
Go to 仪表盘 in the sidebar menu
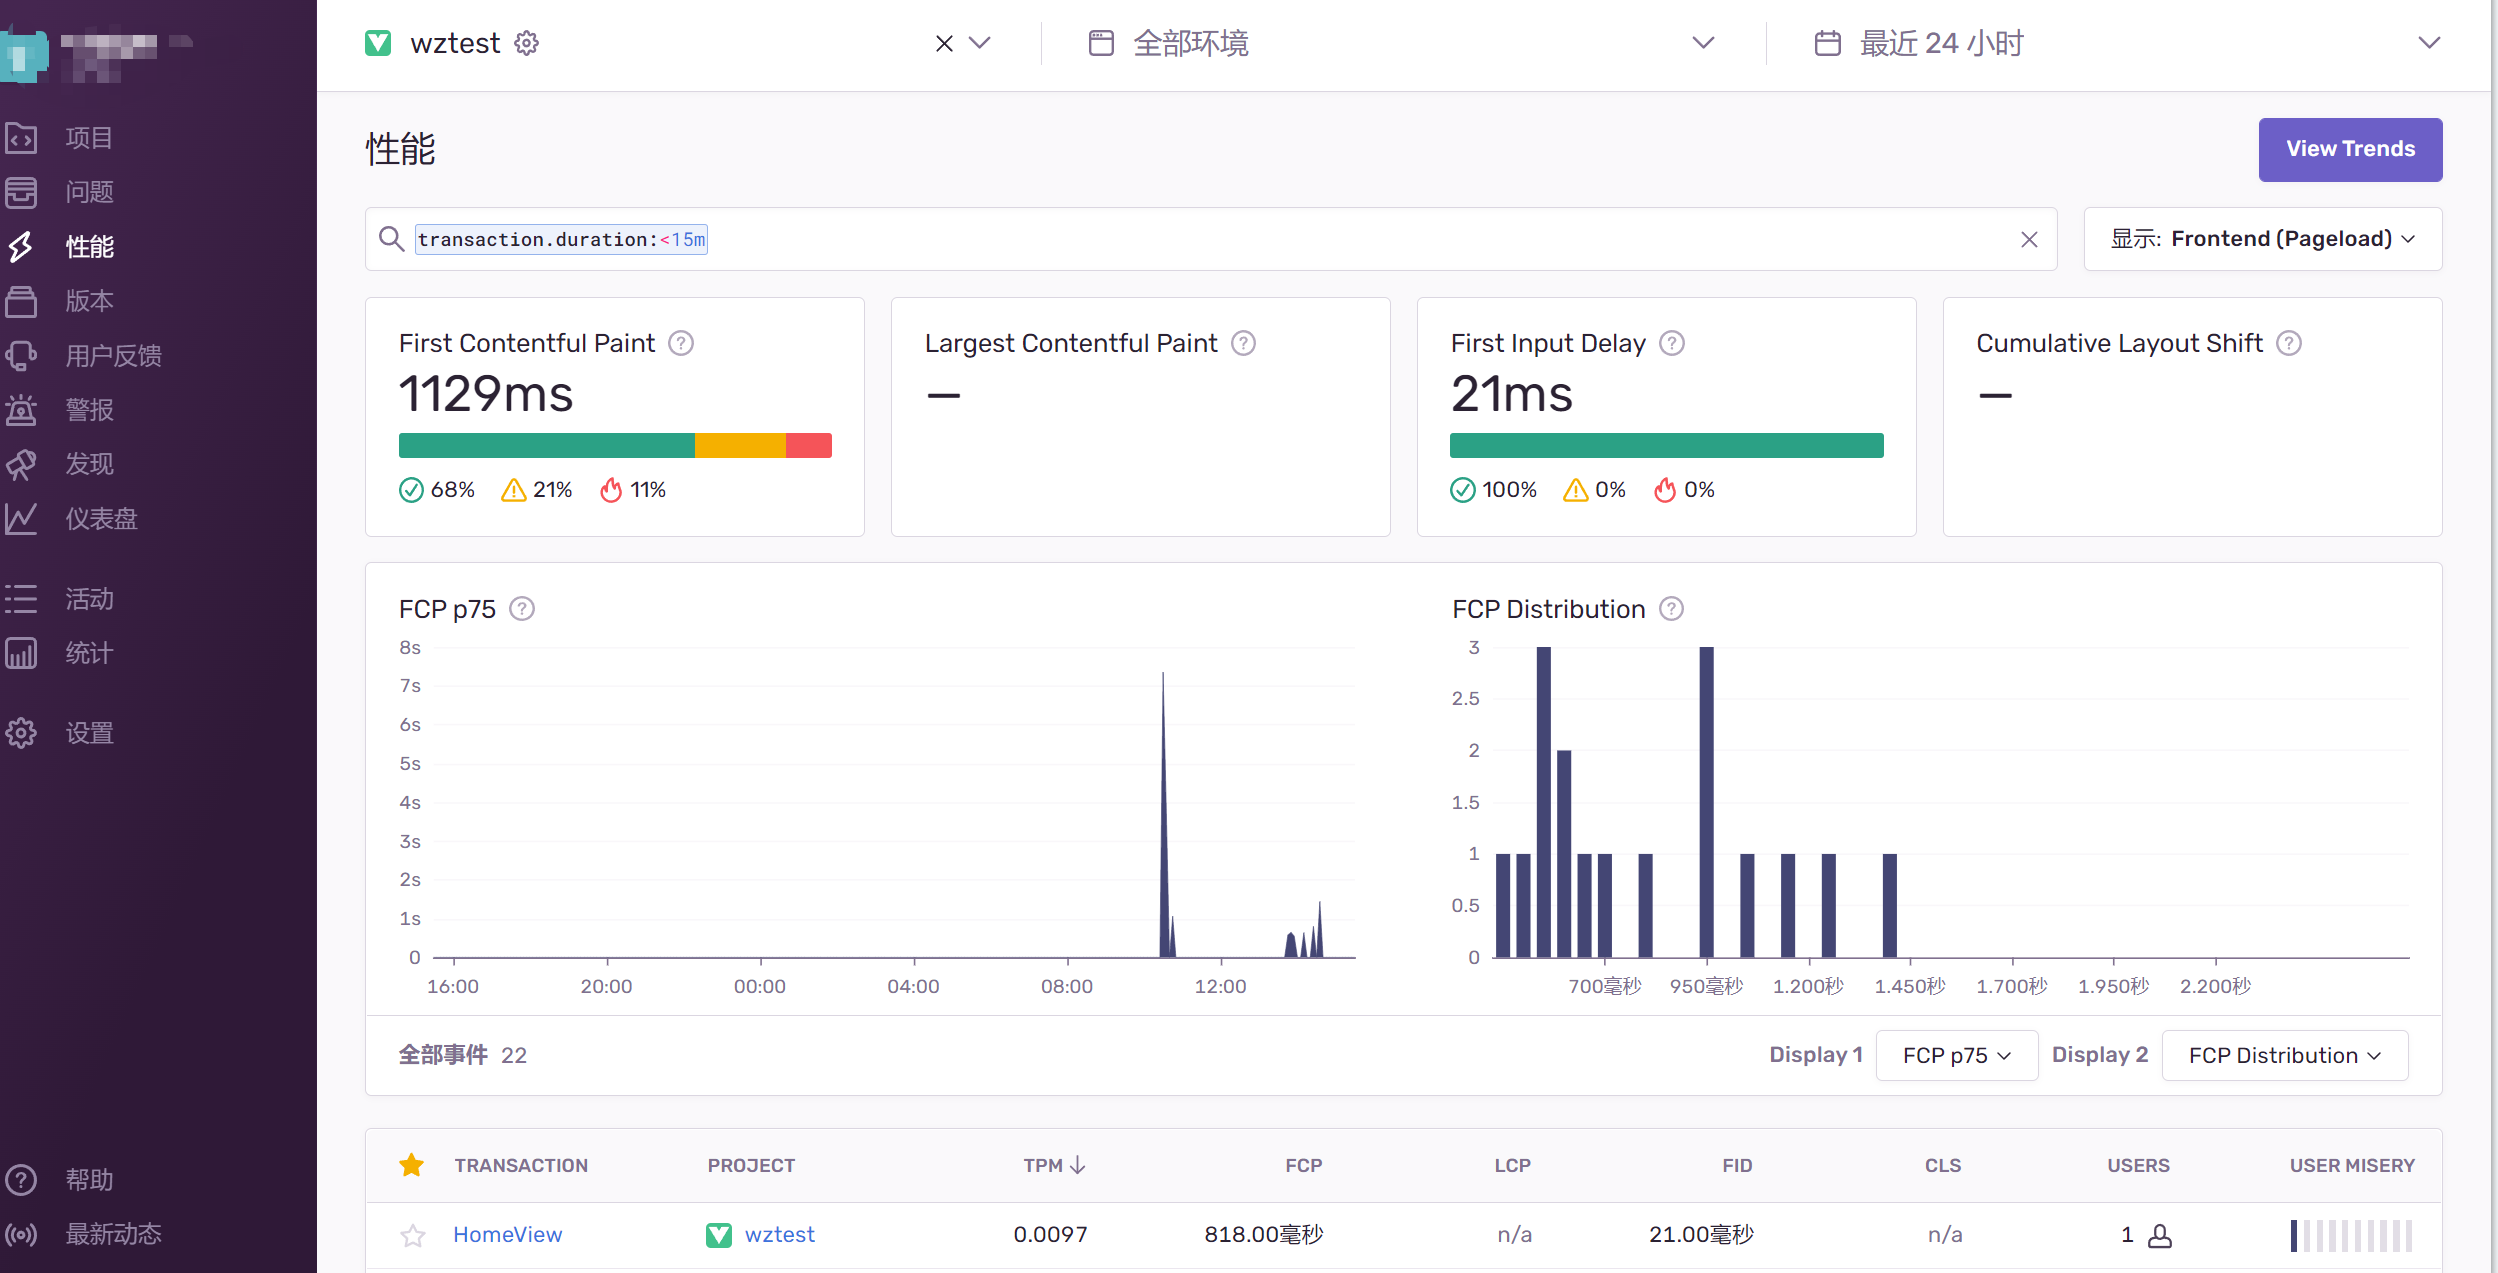[101, 518]
